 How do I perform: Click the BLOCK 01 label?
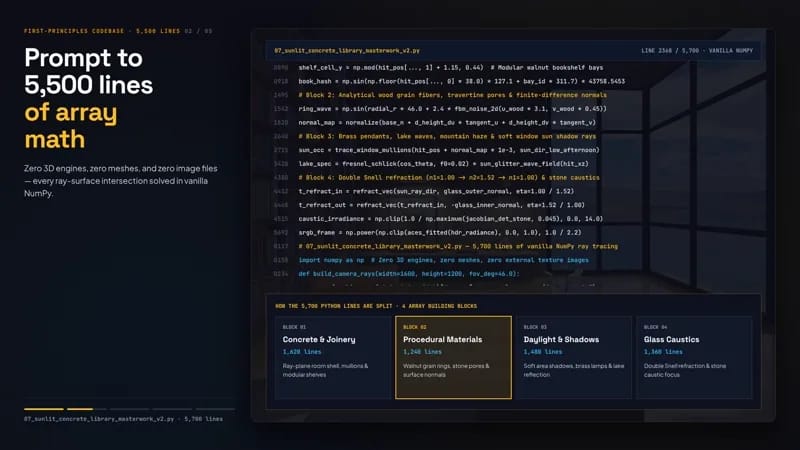[294, 327]
